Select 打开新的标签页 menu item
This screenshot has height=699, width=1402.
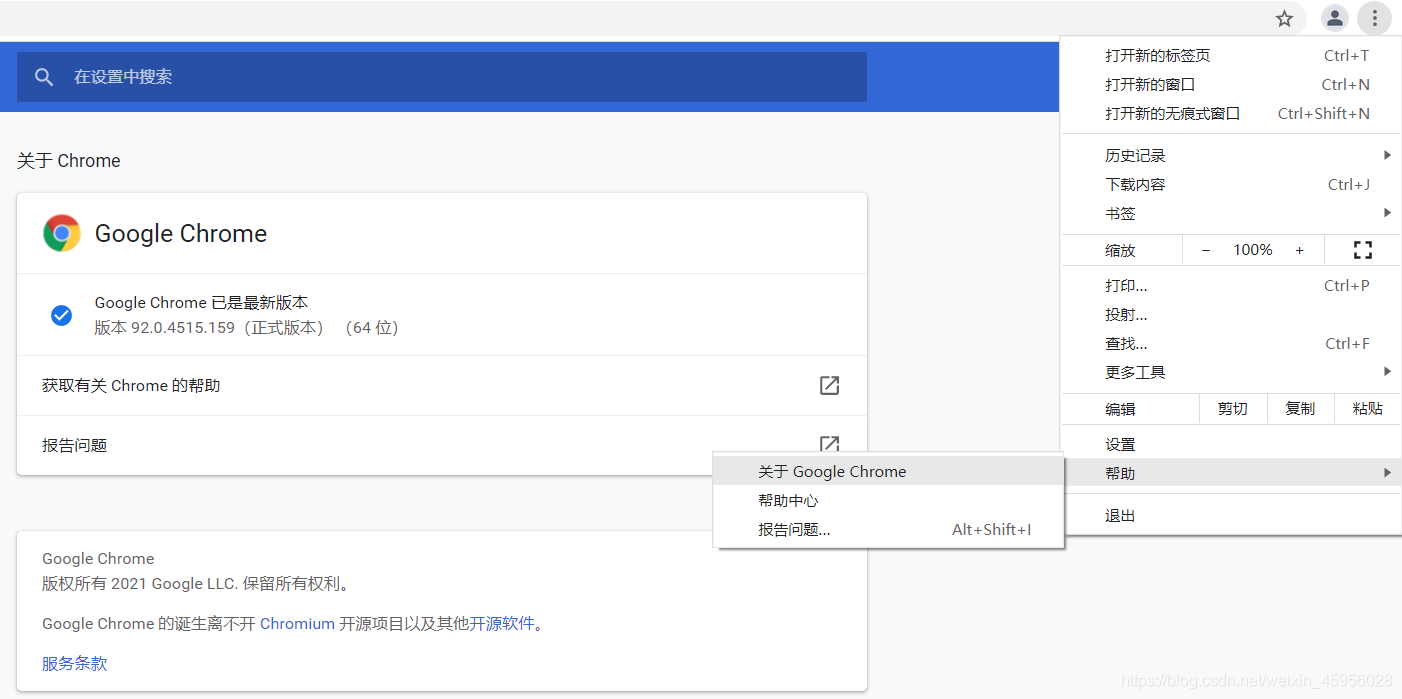[1231, 56]
